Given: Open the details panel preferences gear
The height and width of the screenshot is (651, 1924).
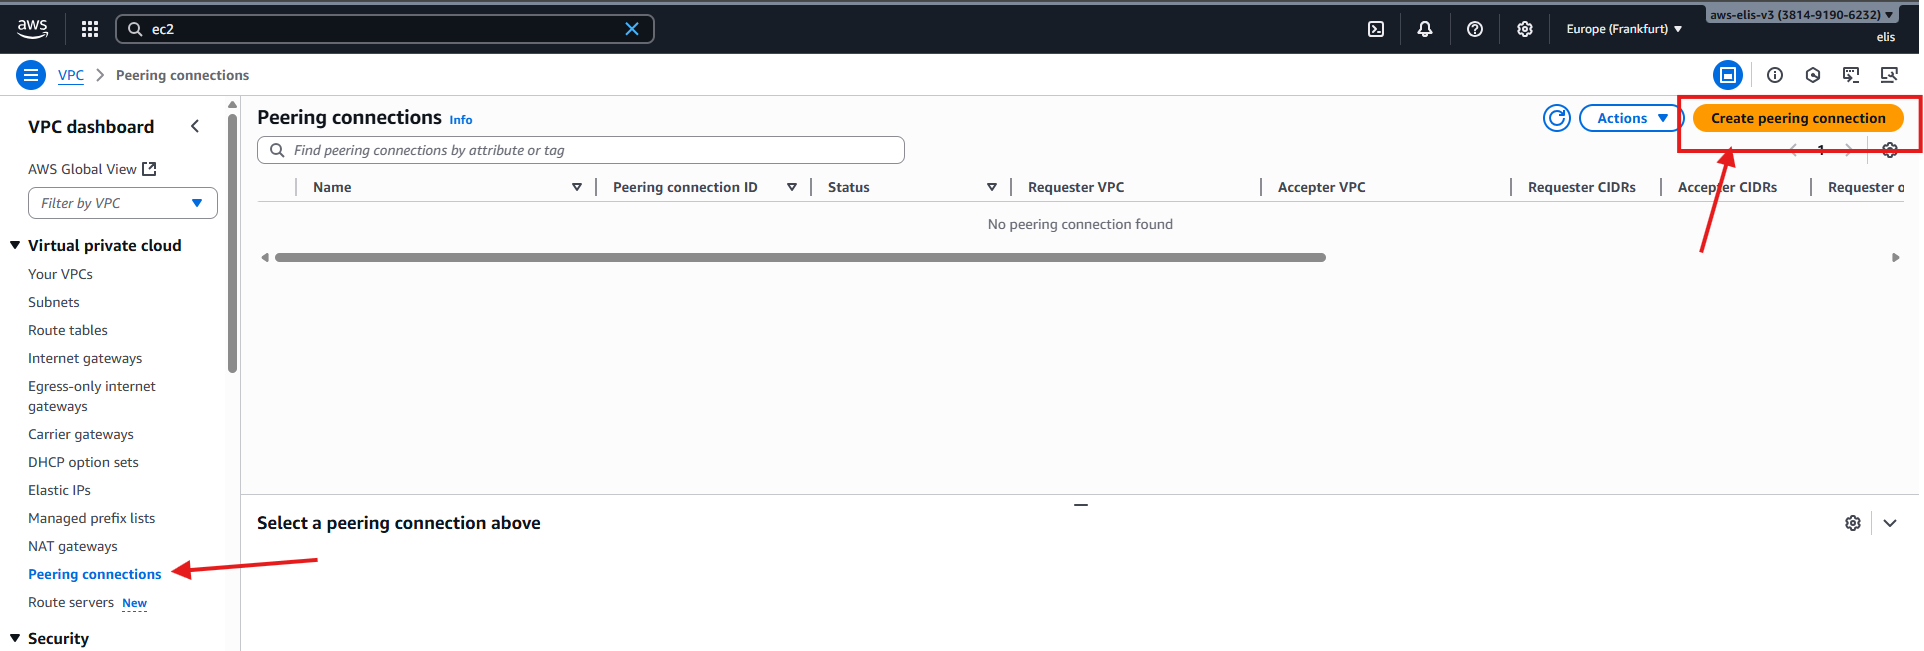Looking at the screenshot, I should coord(1853,523).
